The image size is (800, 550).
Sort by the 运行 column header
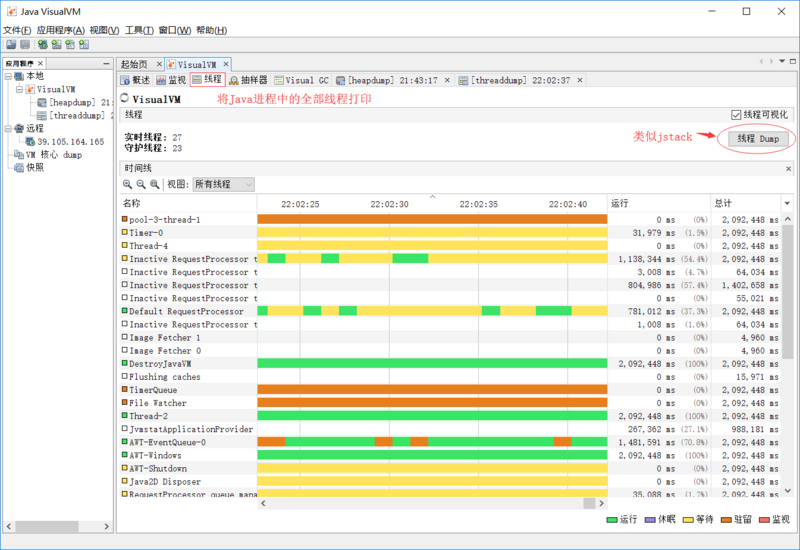(x=659, y=203)
